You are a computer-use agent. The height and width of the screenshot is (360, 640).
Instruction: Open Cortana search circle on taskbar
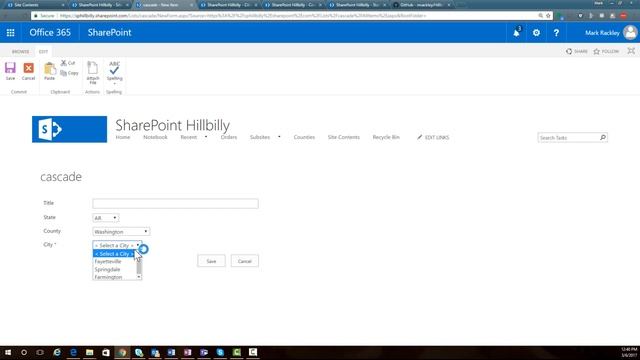click(x=24, y=352)
